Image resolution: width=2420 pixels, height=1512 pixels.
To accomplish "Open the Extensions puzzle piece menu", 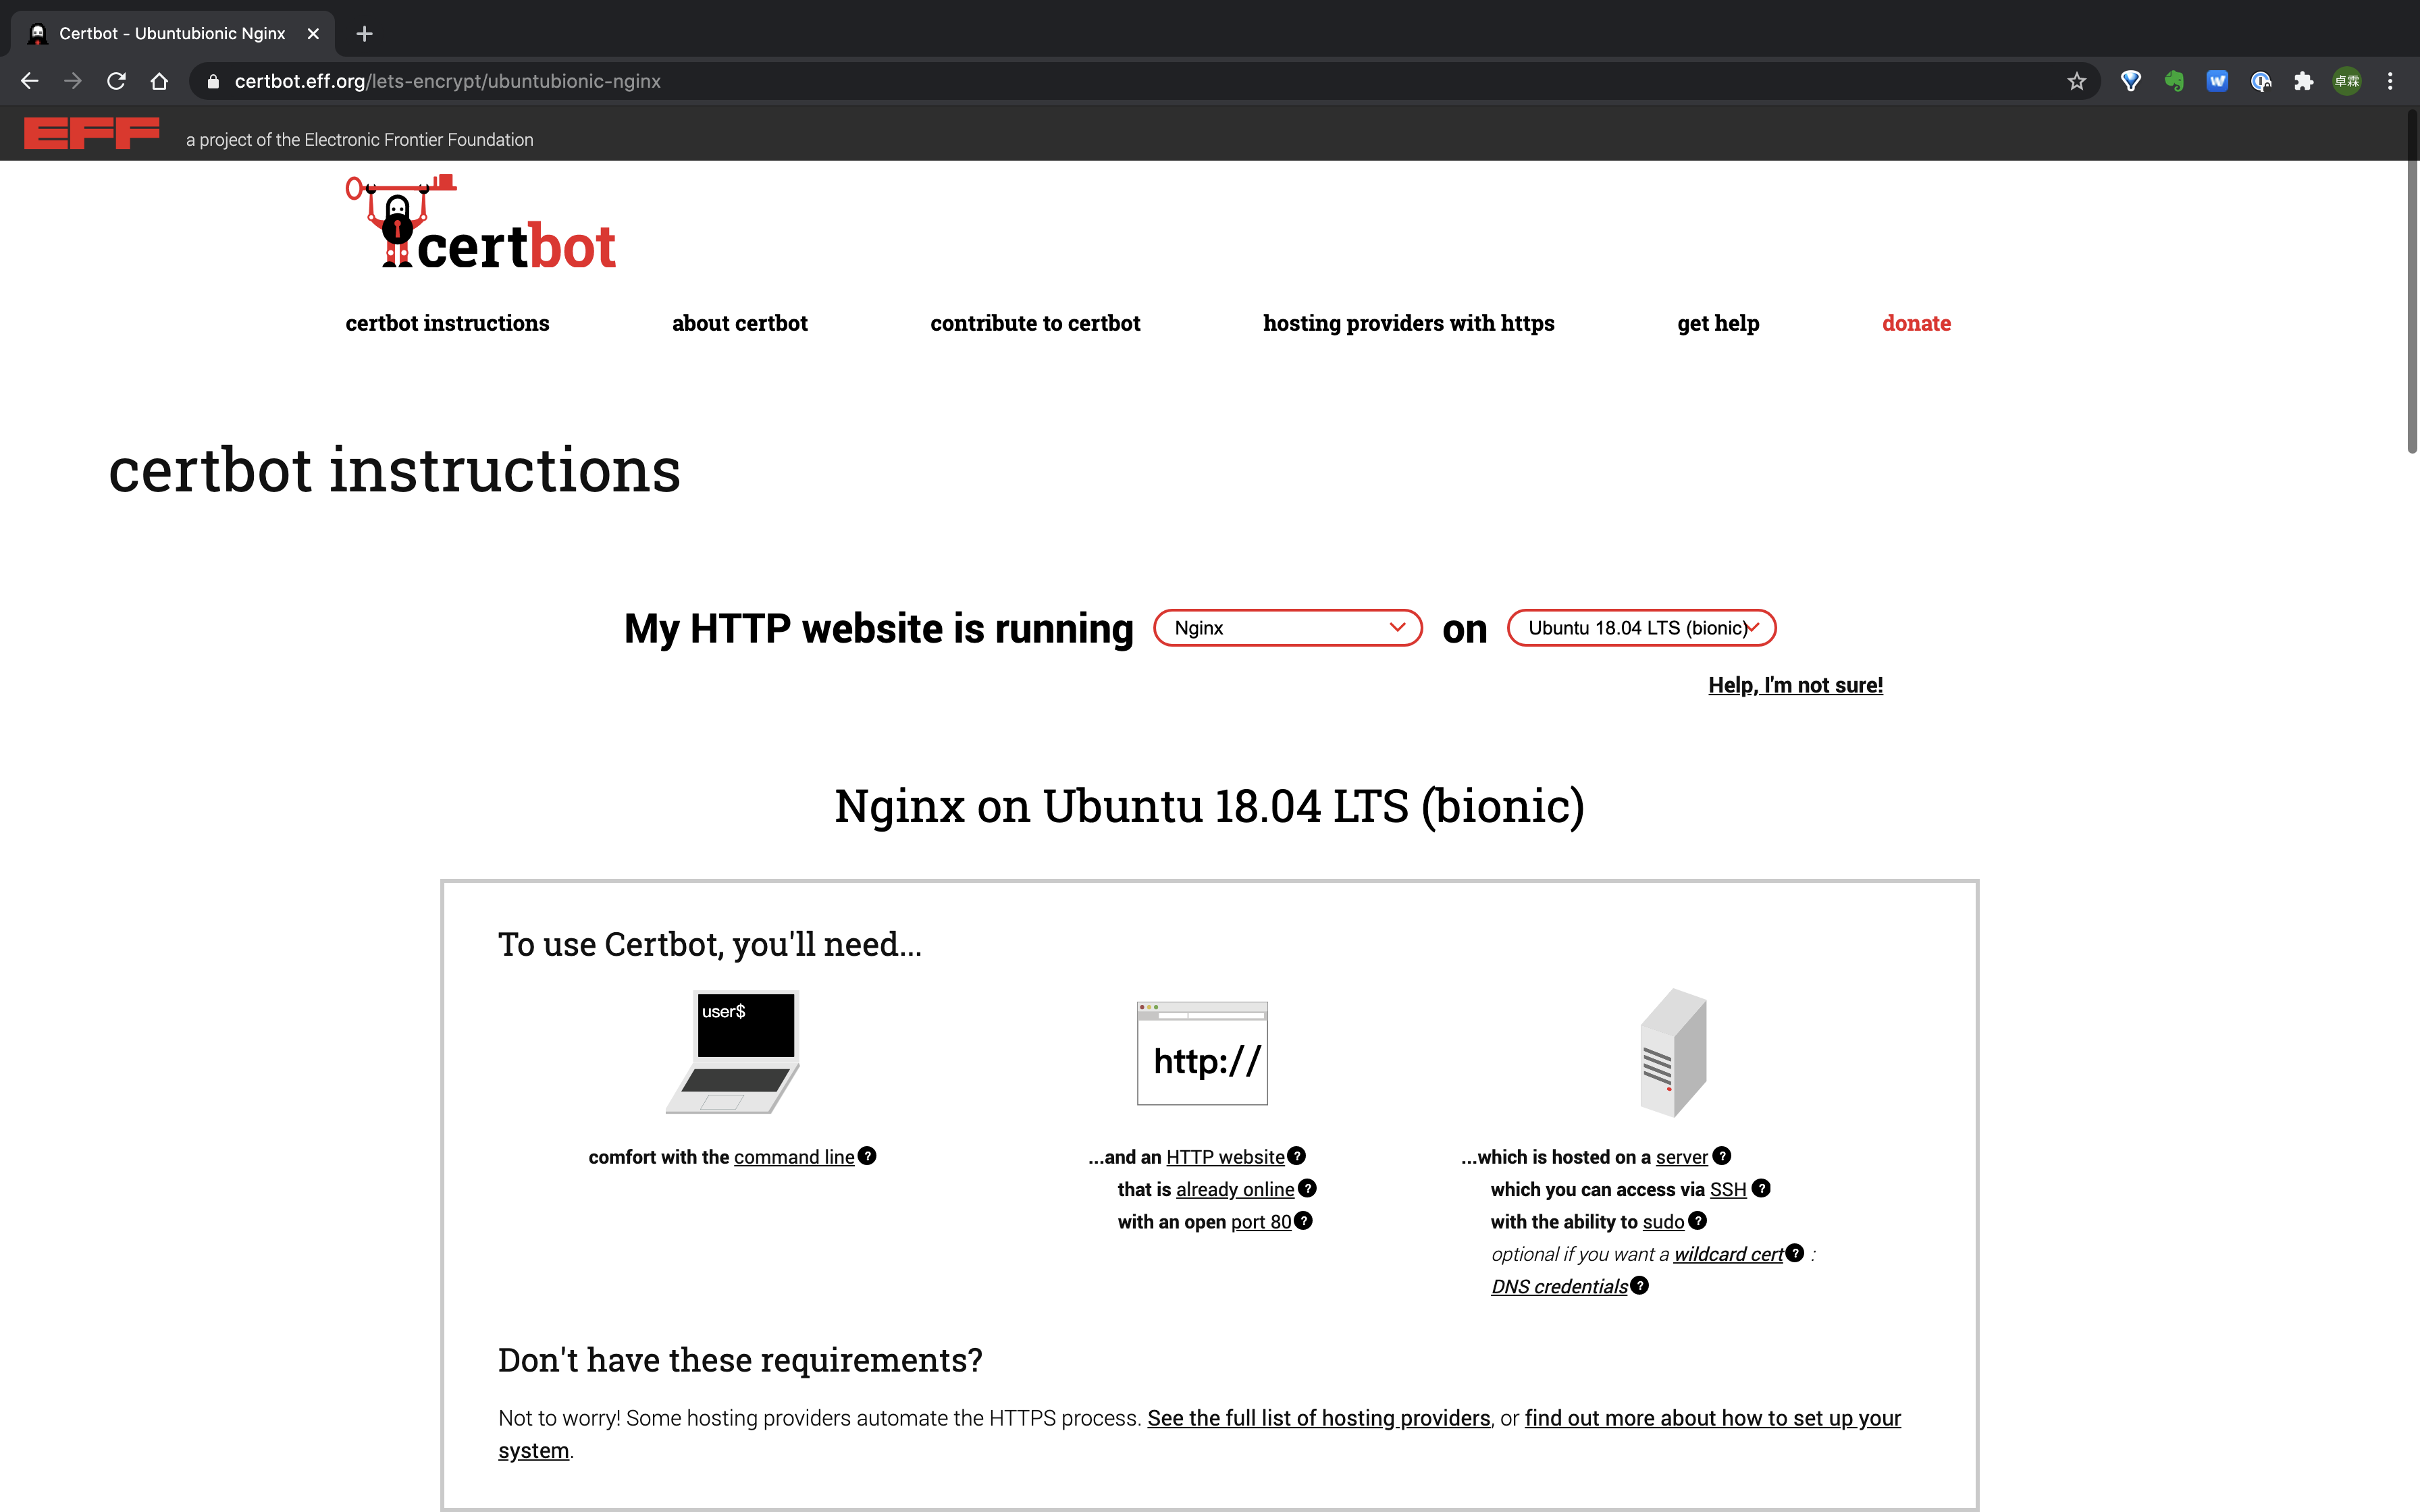I will [x=2304, y=81].
